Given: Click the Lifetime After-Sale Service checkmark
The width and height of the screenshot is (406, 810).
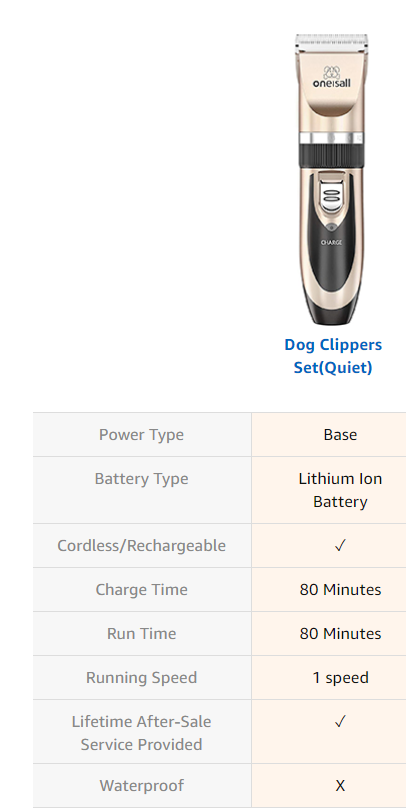Looking at the screenshot, I should (x=340, y=721).
